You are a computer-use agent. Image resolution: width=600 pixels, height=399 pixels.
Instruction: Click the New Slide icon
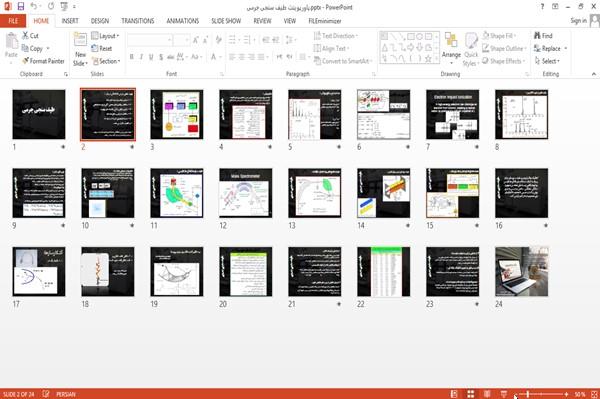coord(80,40)
